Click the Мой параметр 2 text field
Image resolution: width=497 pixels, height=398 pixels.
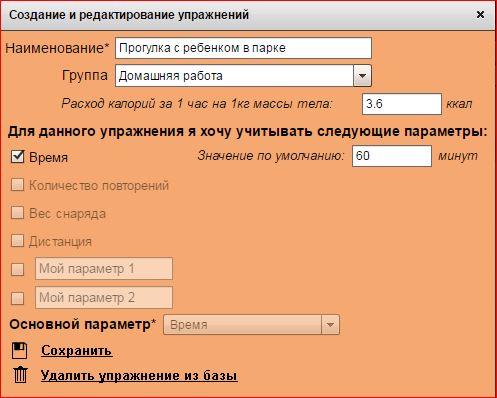pyautogui.click(x=104, y=297)
